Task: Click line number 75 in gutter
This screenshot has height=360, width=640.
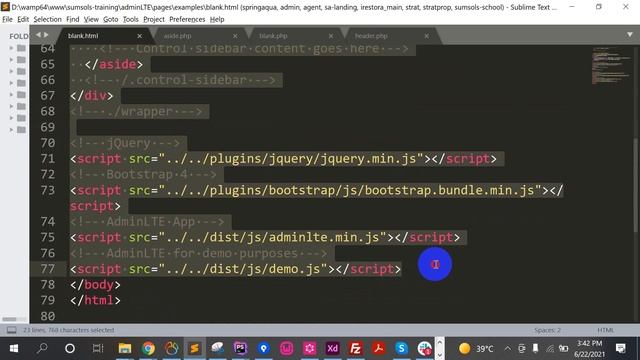Action: [48, 238]
